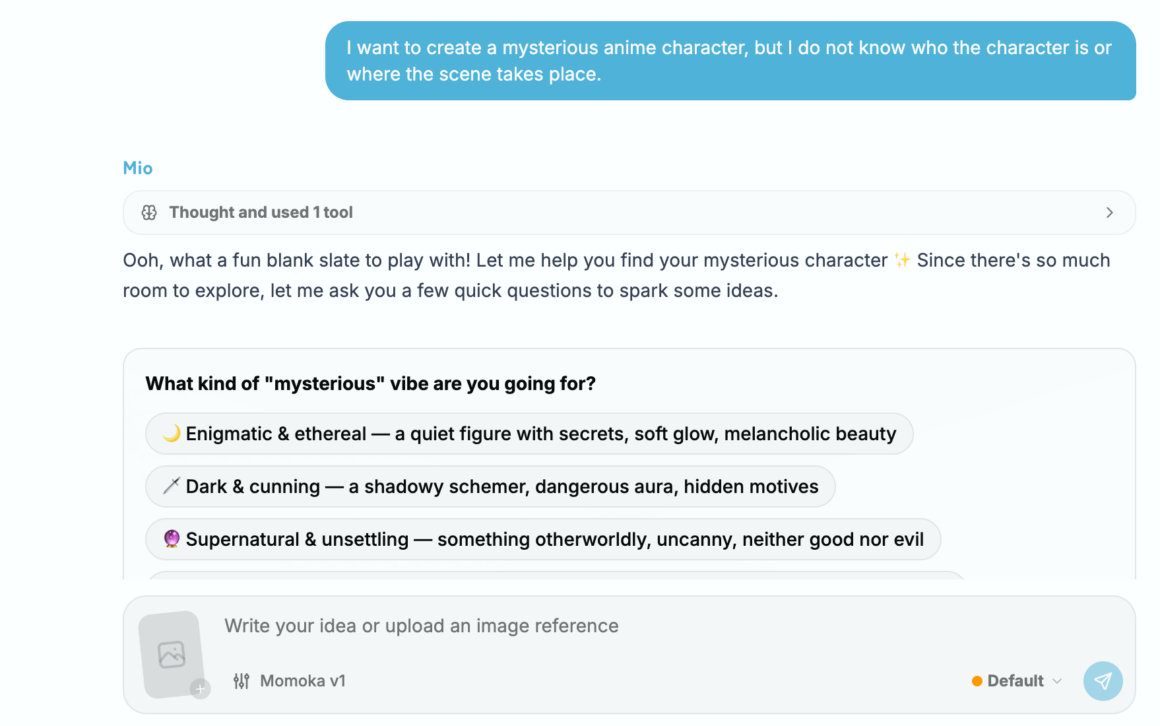The width and height of the screenshot is (1160, 726).
Task: Click the partially hidden fourth option pill
Action: click(x=556, y=575)
